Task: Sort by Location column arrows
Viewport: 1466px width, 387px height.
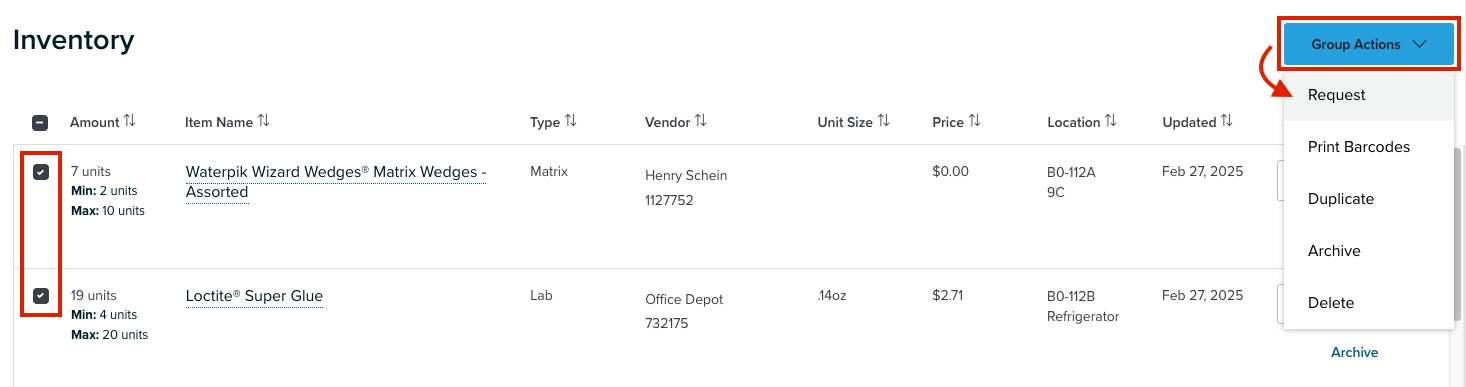Action: click(x=1111, y=121)
